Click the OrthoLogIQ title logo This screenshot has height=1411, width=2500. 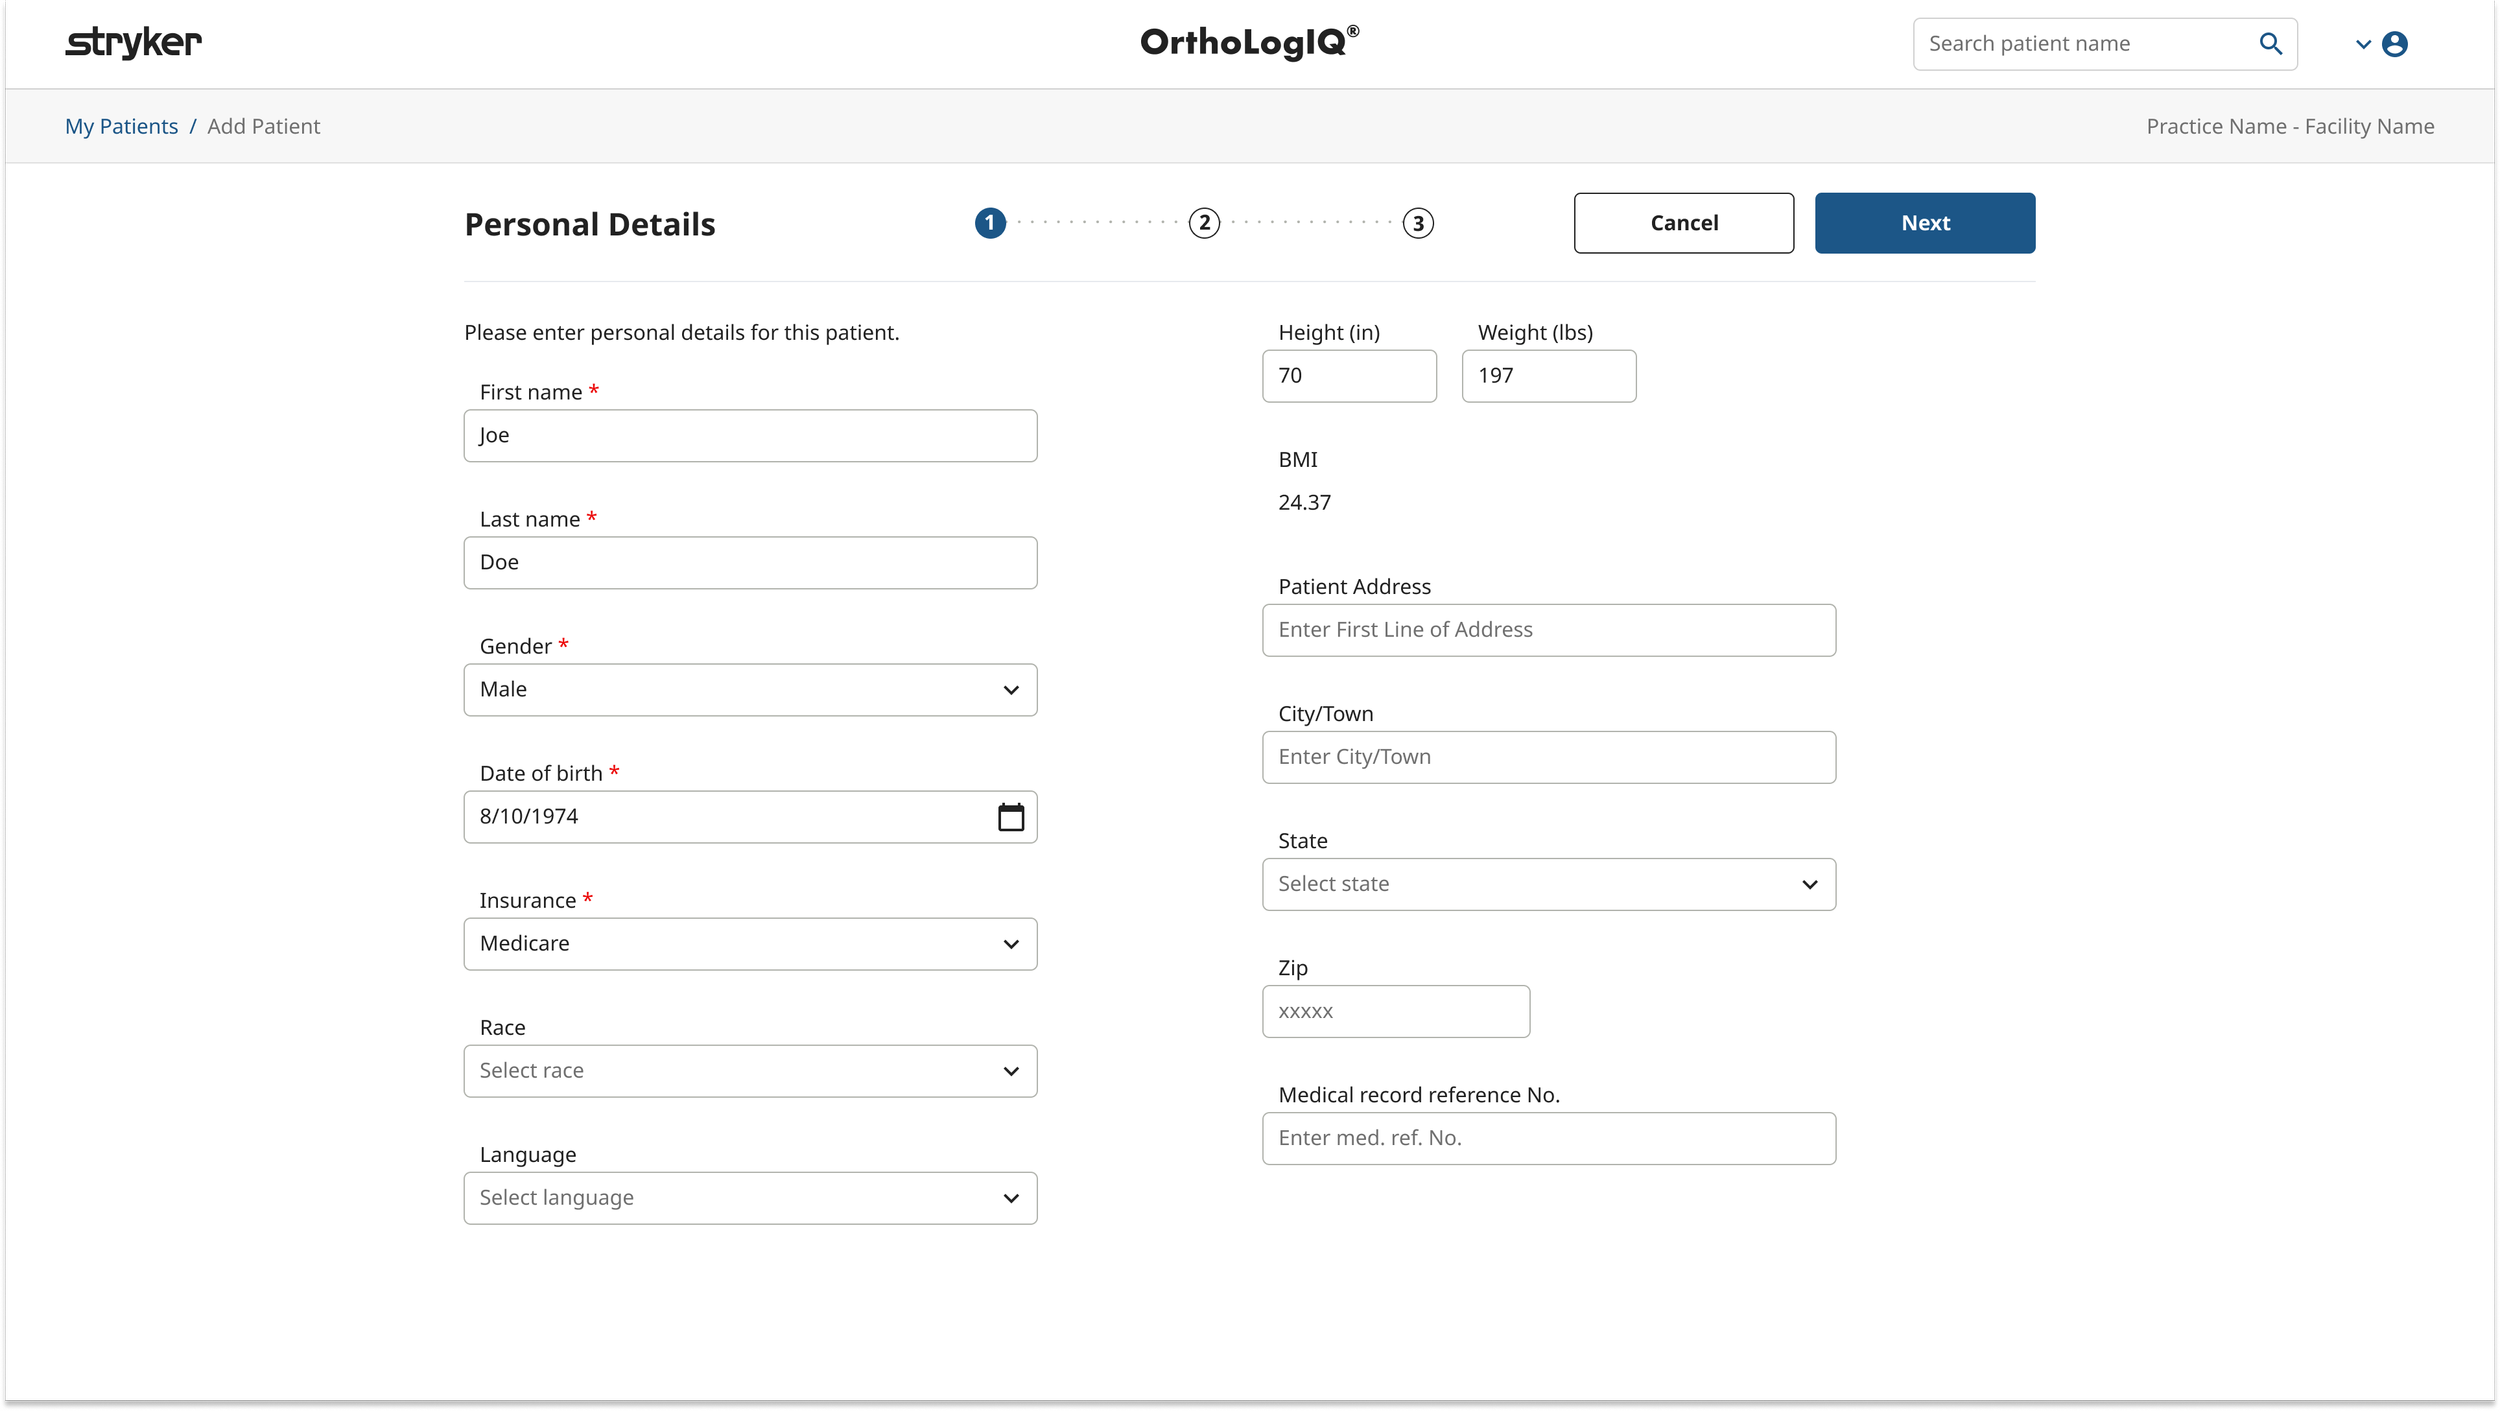[1249, 42]
